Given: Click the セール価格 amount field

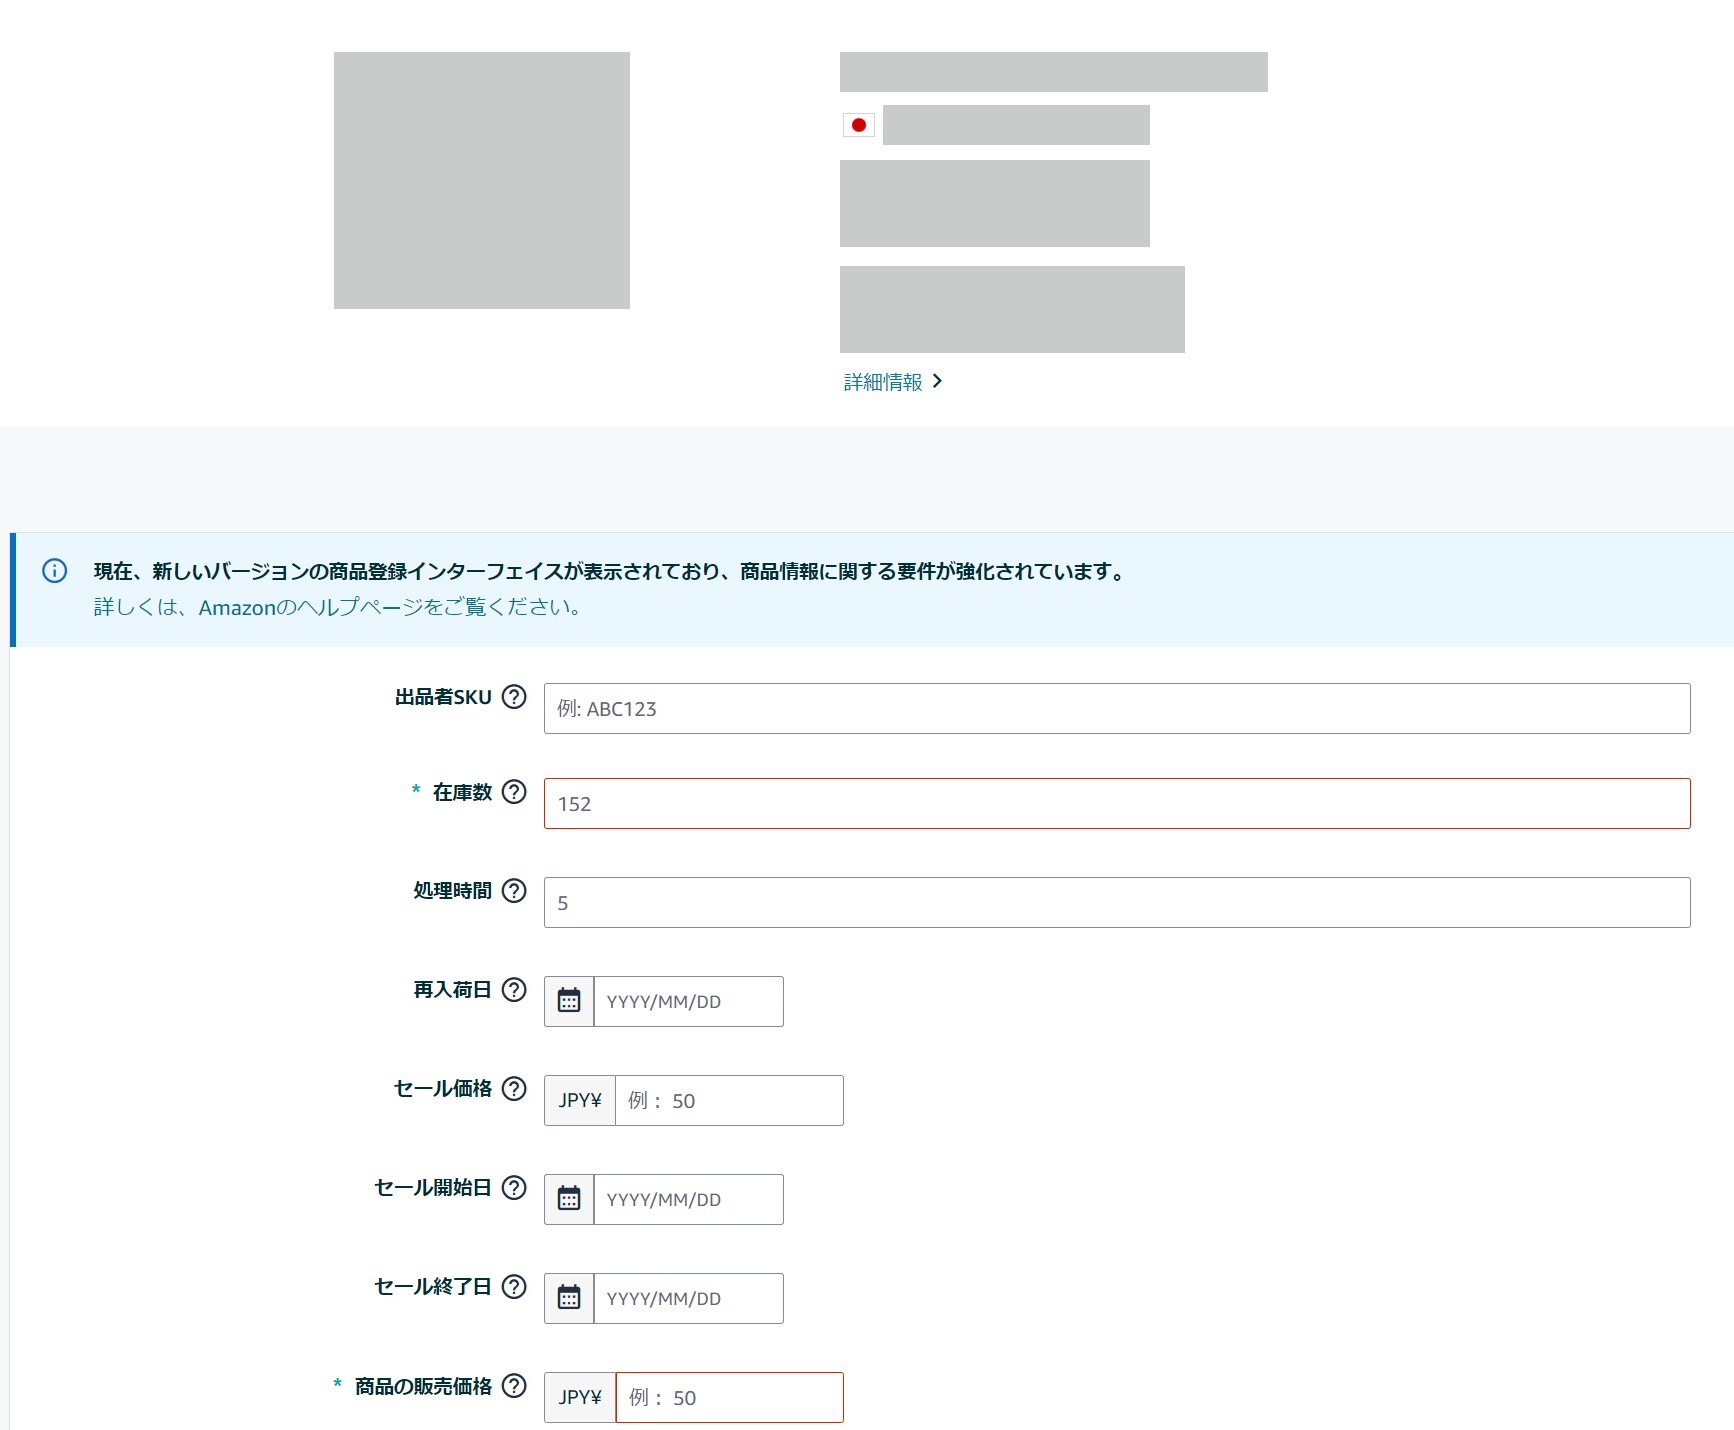Looking at the screenshot, I should pyautogui.click(x=728, y=1100).
